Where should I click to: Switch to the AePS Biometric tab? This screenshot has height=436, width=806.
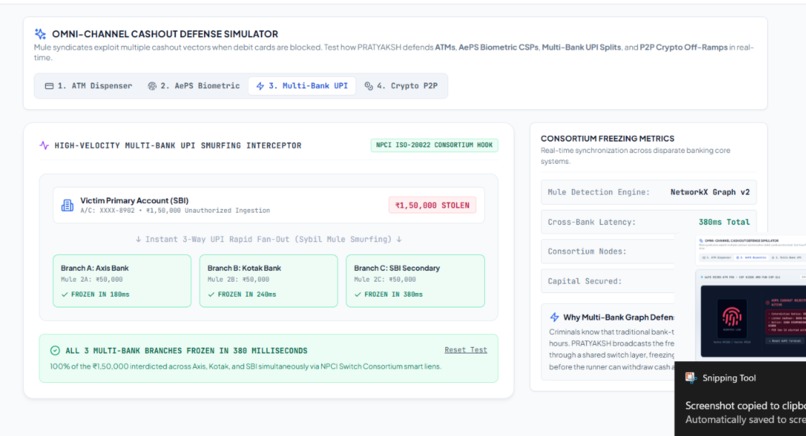pos(193,86)
